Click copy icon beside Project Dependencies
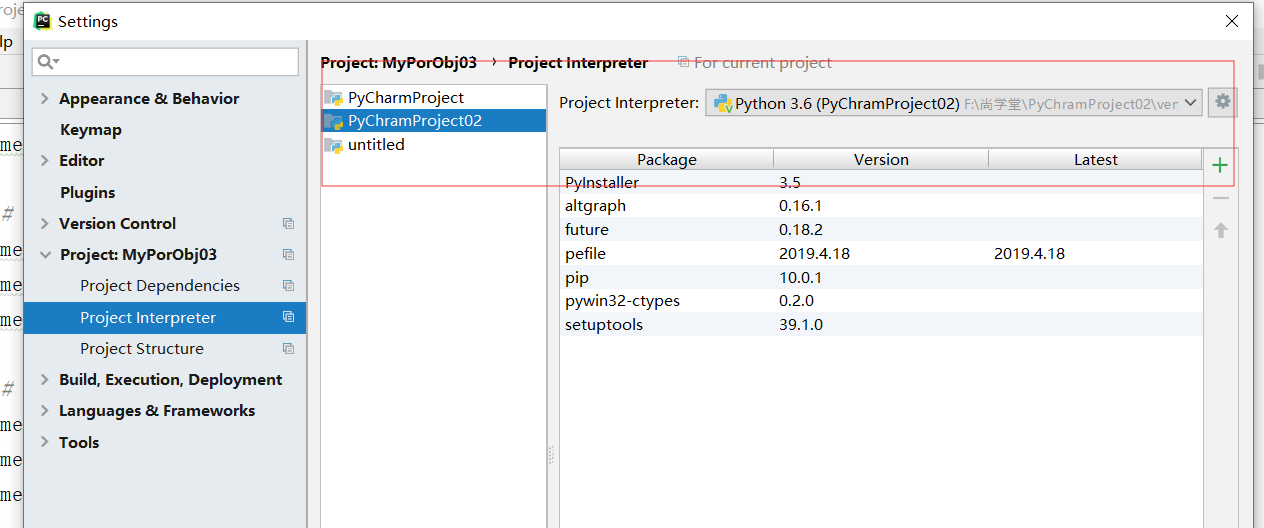 (x=288, y=286)
